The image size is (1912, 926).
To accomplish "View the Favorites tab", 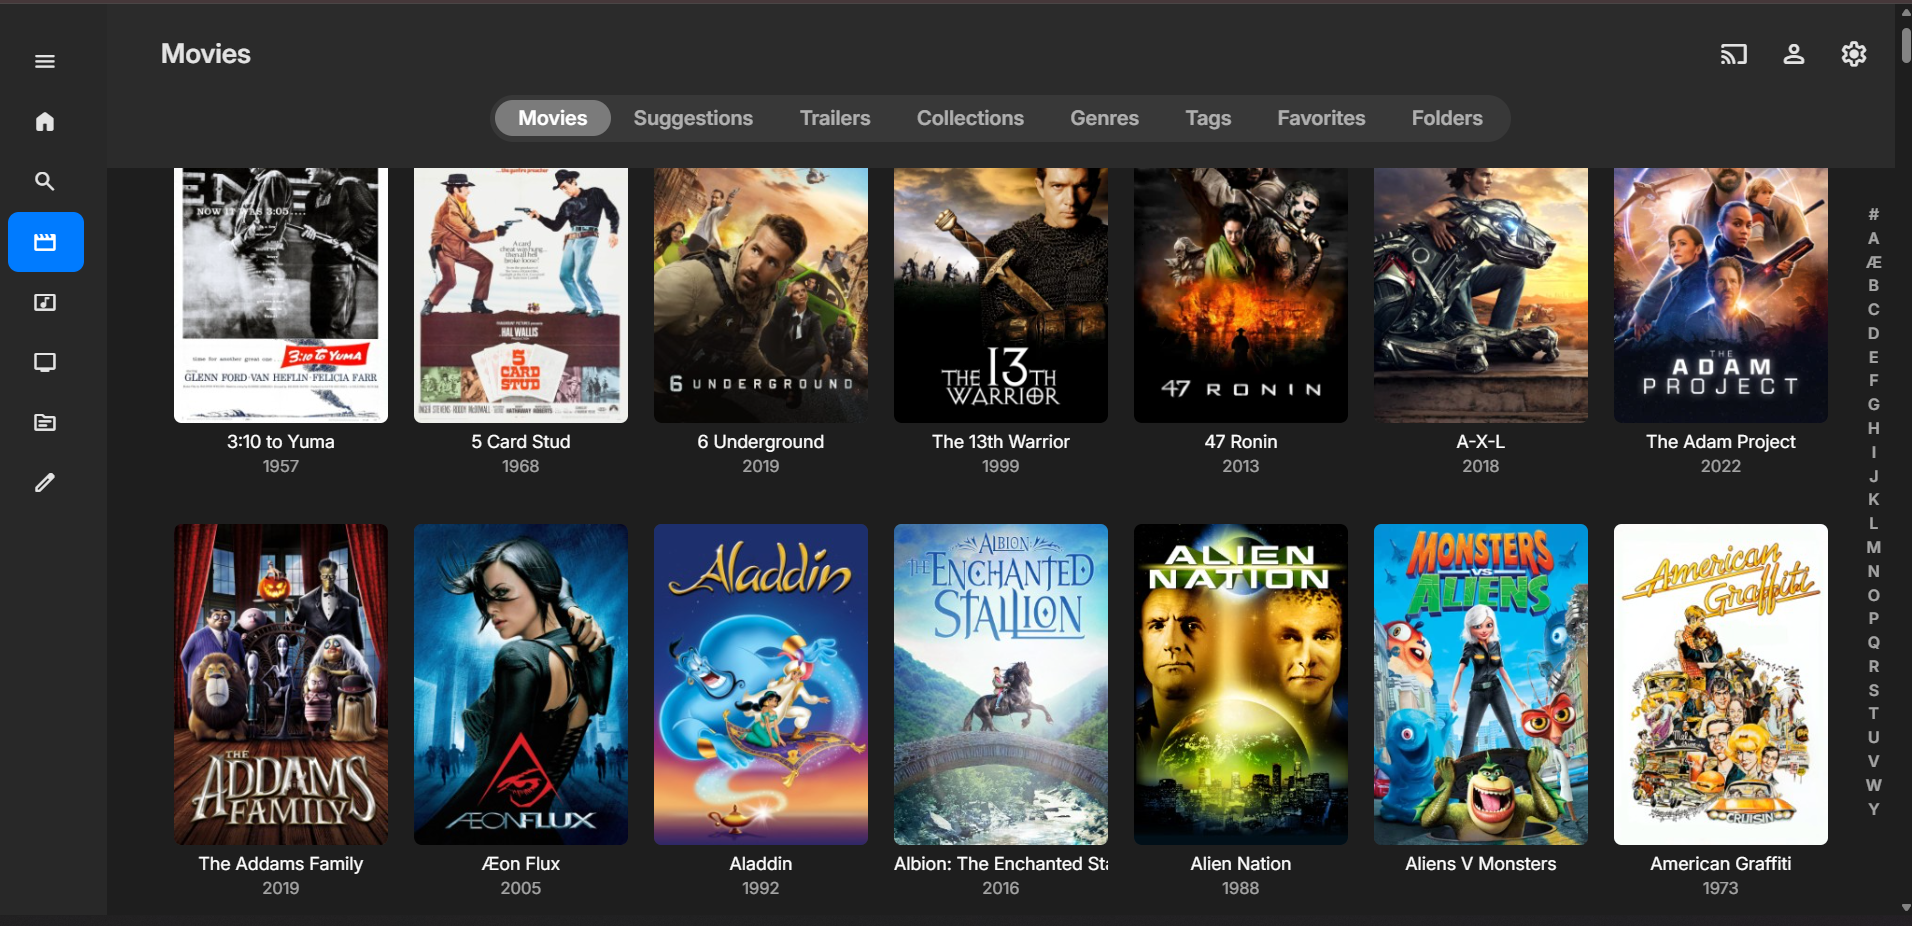I will tap(1321, 118).
